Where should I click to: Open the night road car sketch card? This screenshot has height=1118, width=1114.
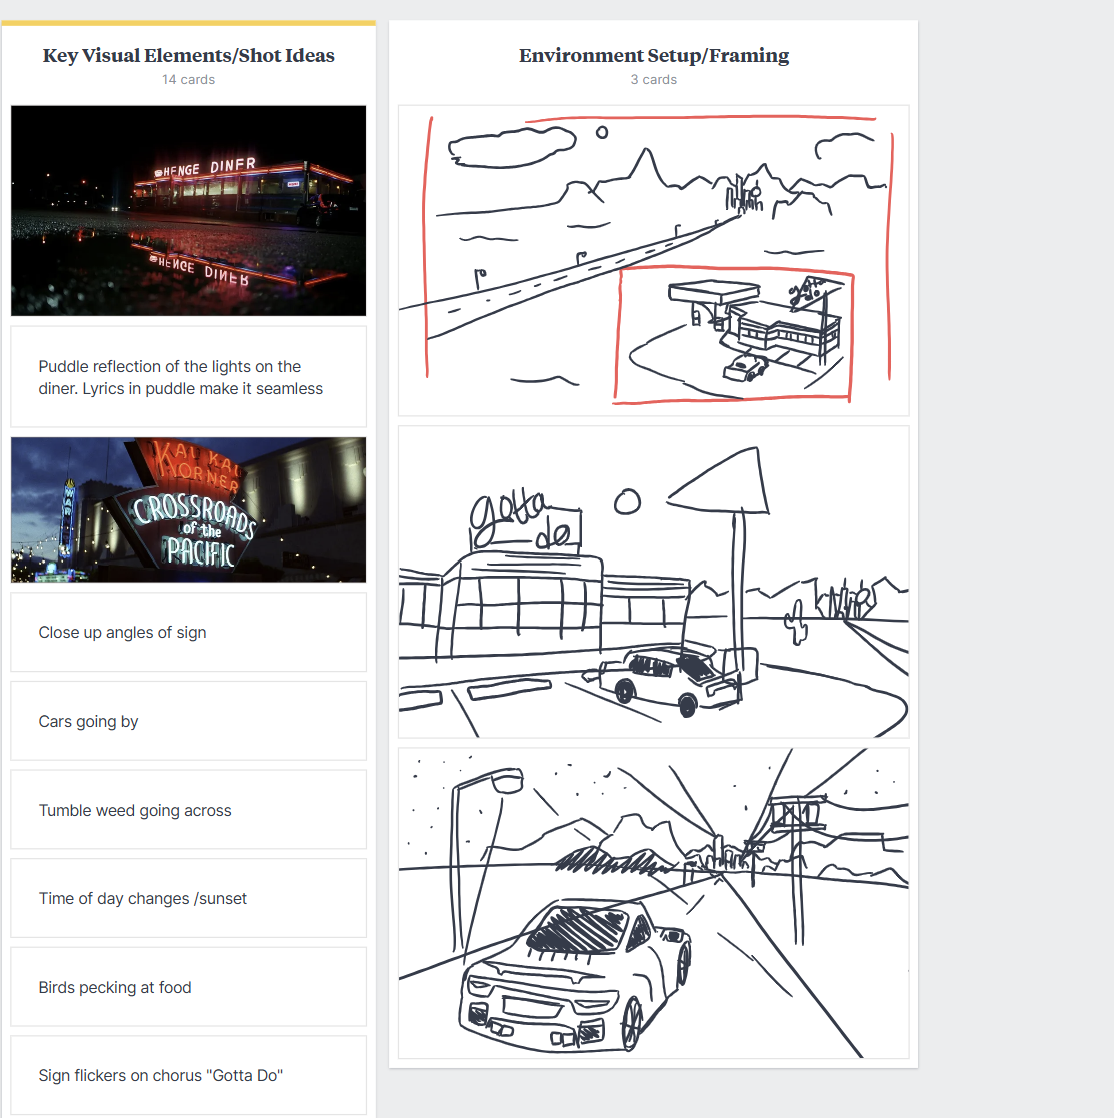click(654, 903)
